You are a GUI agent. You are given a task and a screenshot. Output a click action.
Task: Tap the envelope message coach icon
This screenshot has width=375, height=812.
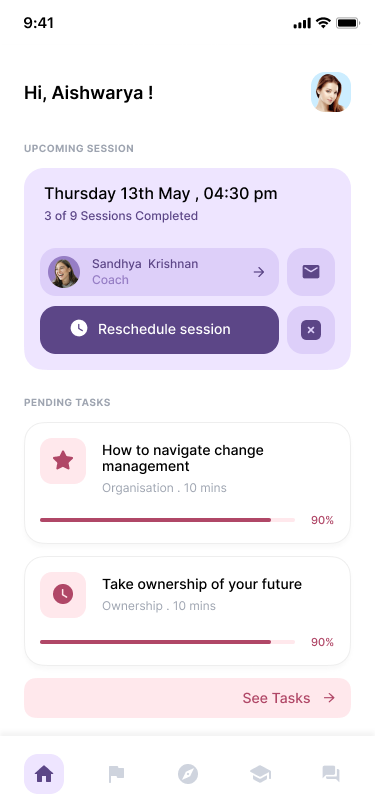pyautogui.click(x=311, y=272)
